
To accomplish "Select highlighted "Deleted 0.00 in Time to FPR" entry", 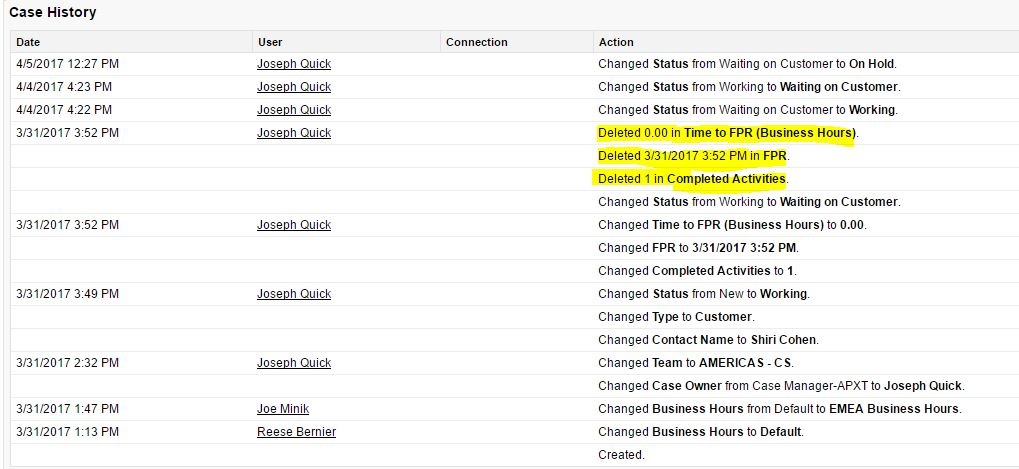I will tap(727, 133).
